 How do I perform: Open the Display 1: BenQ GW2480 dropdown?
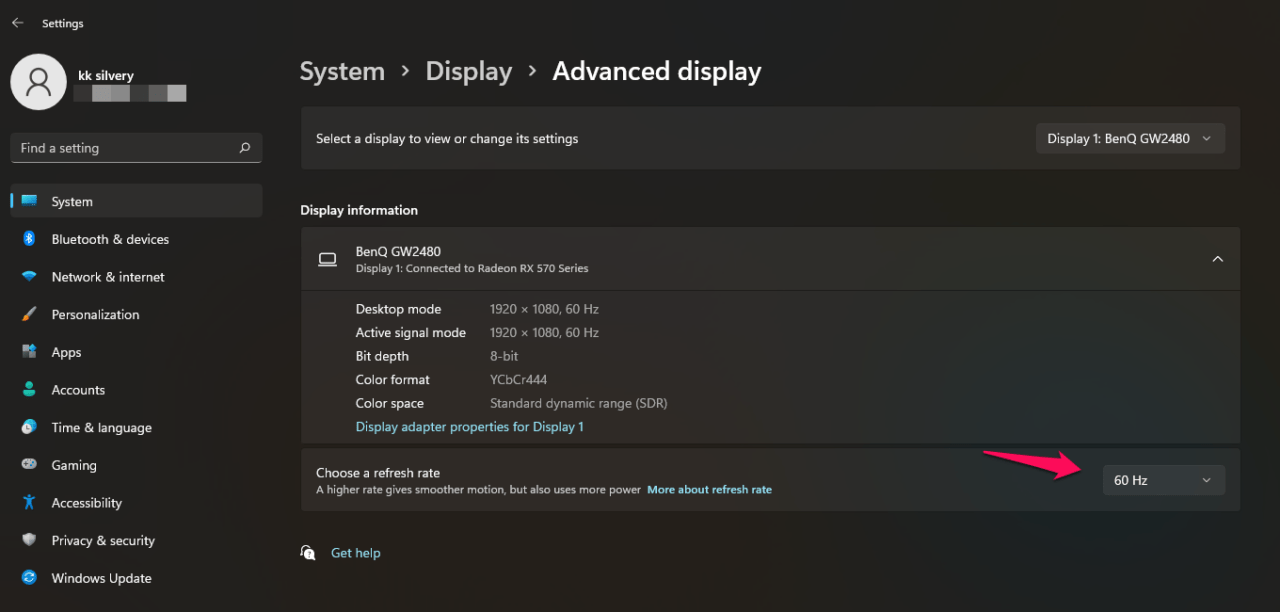pos(1130,139)
